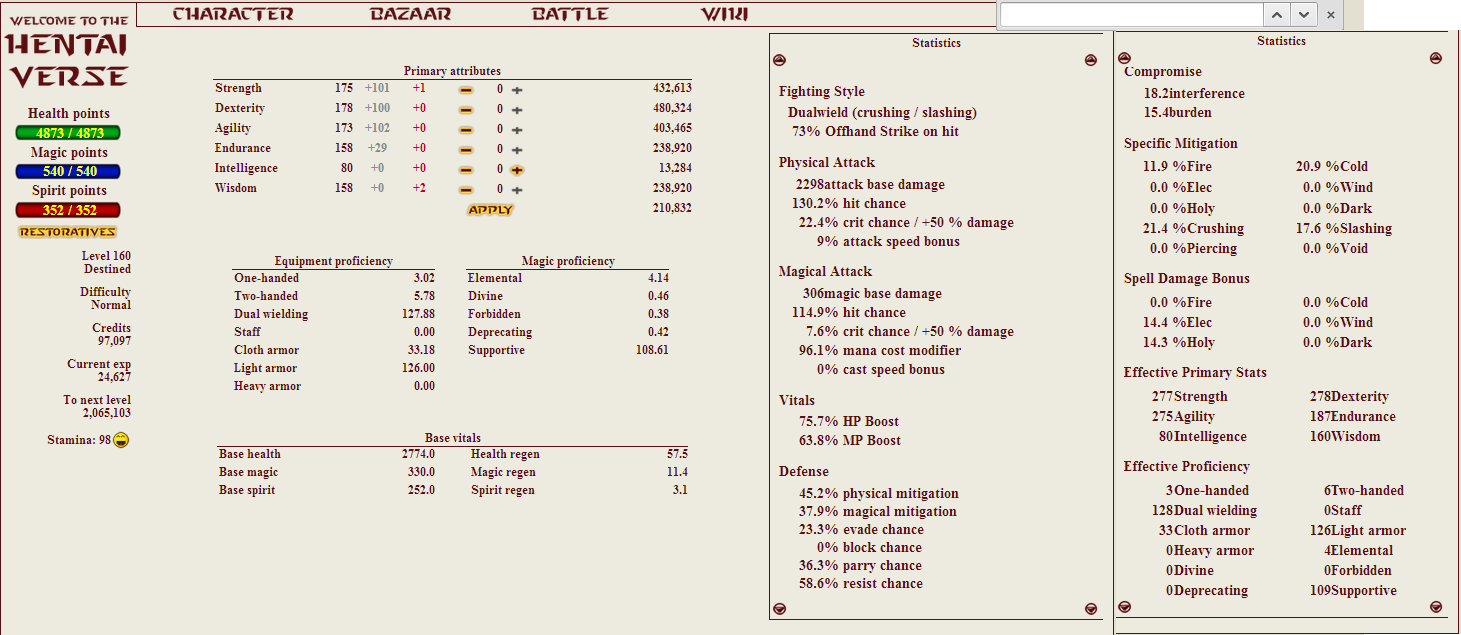The width and height of the screenshot is (1461, 635).
Task: Click the Intelligence exp value 13,284
Action: click(675, 168)
